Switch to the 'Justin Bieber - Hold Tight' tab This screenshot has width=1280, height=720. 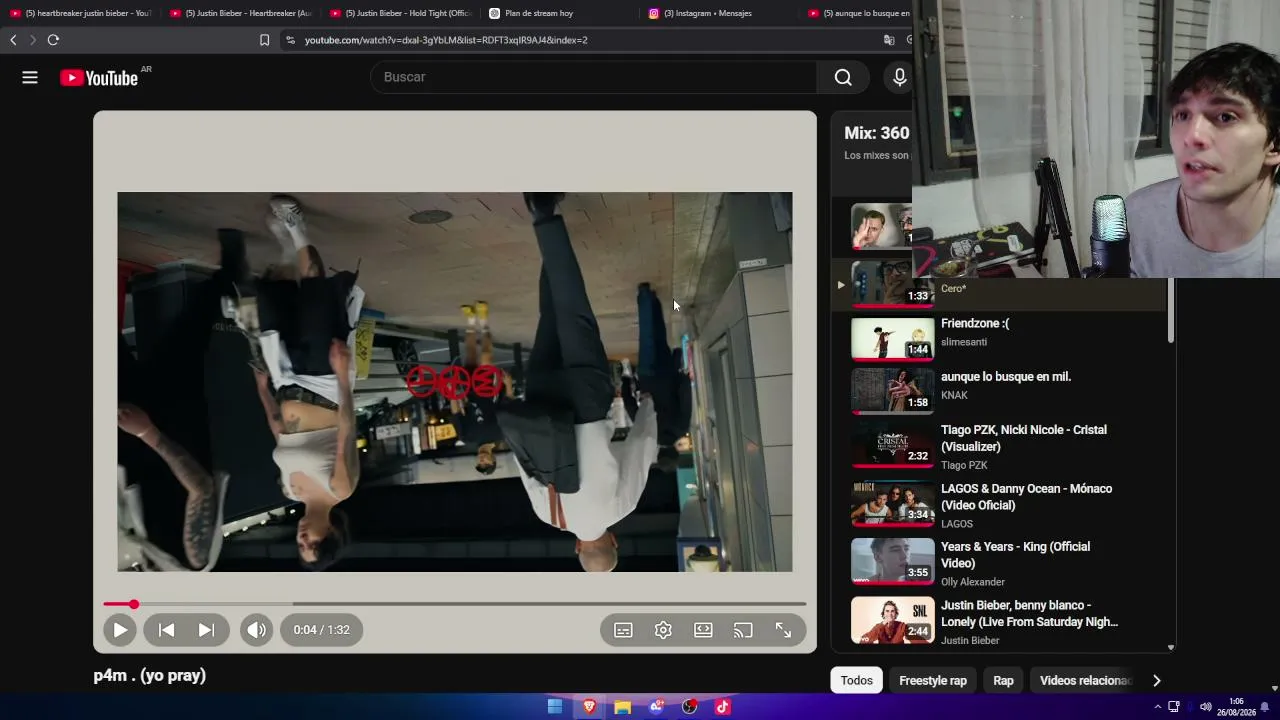(x=400, y=13)
